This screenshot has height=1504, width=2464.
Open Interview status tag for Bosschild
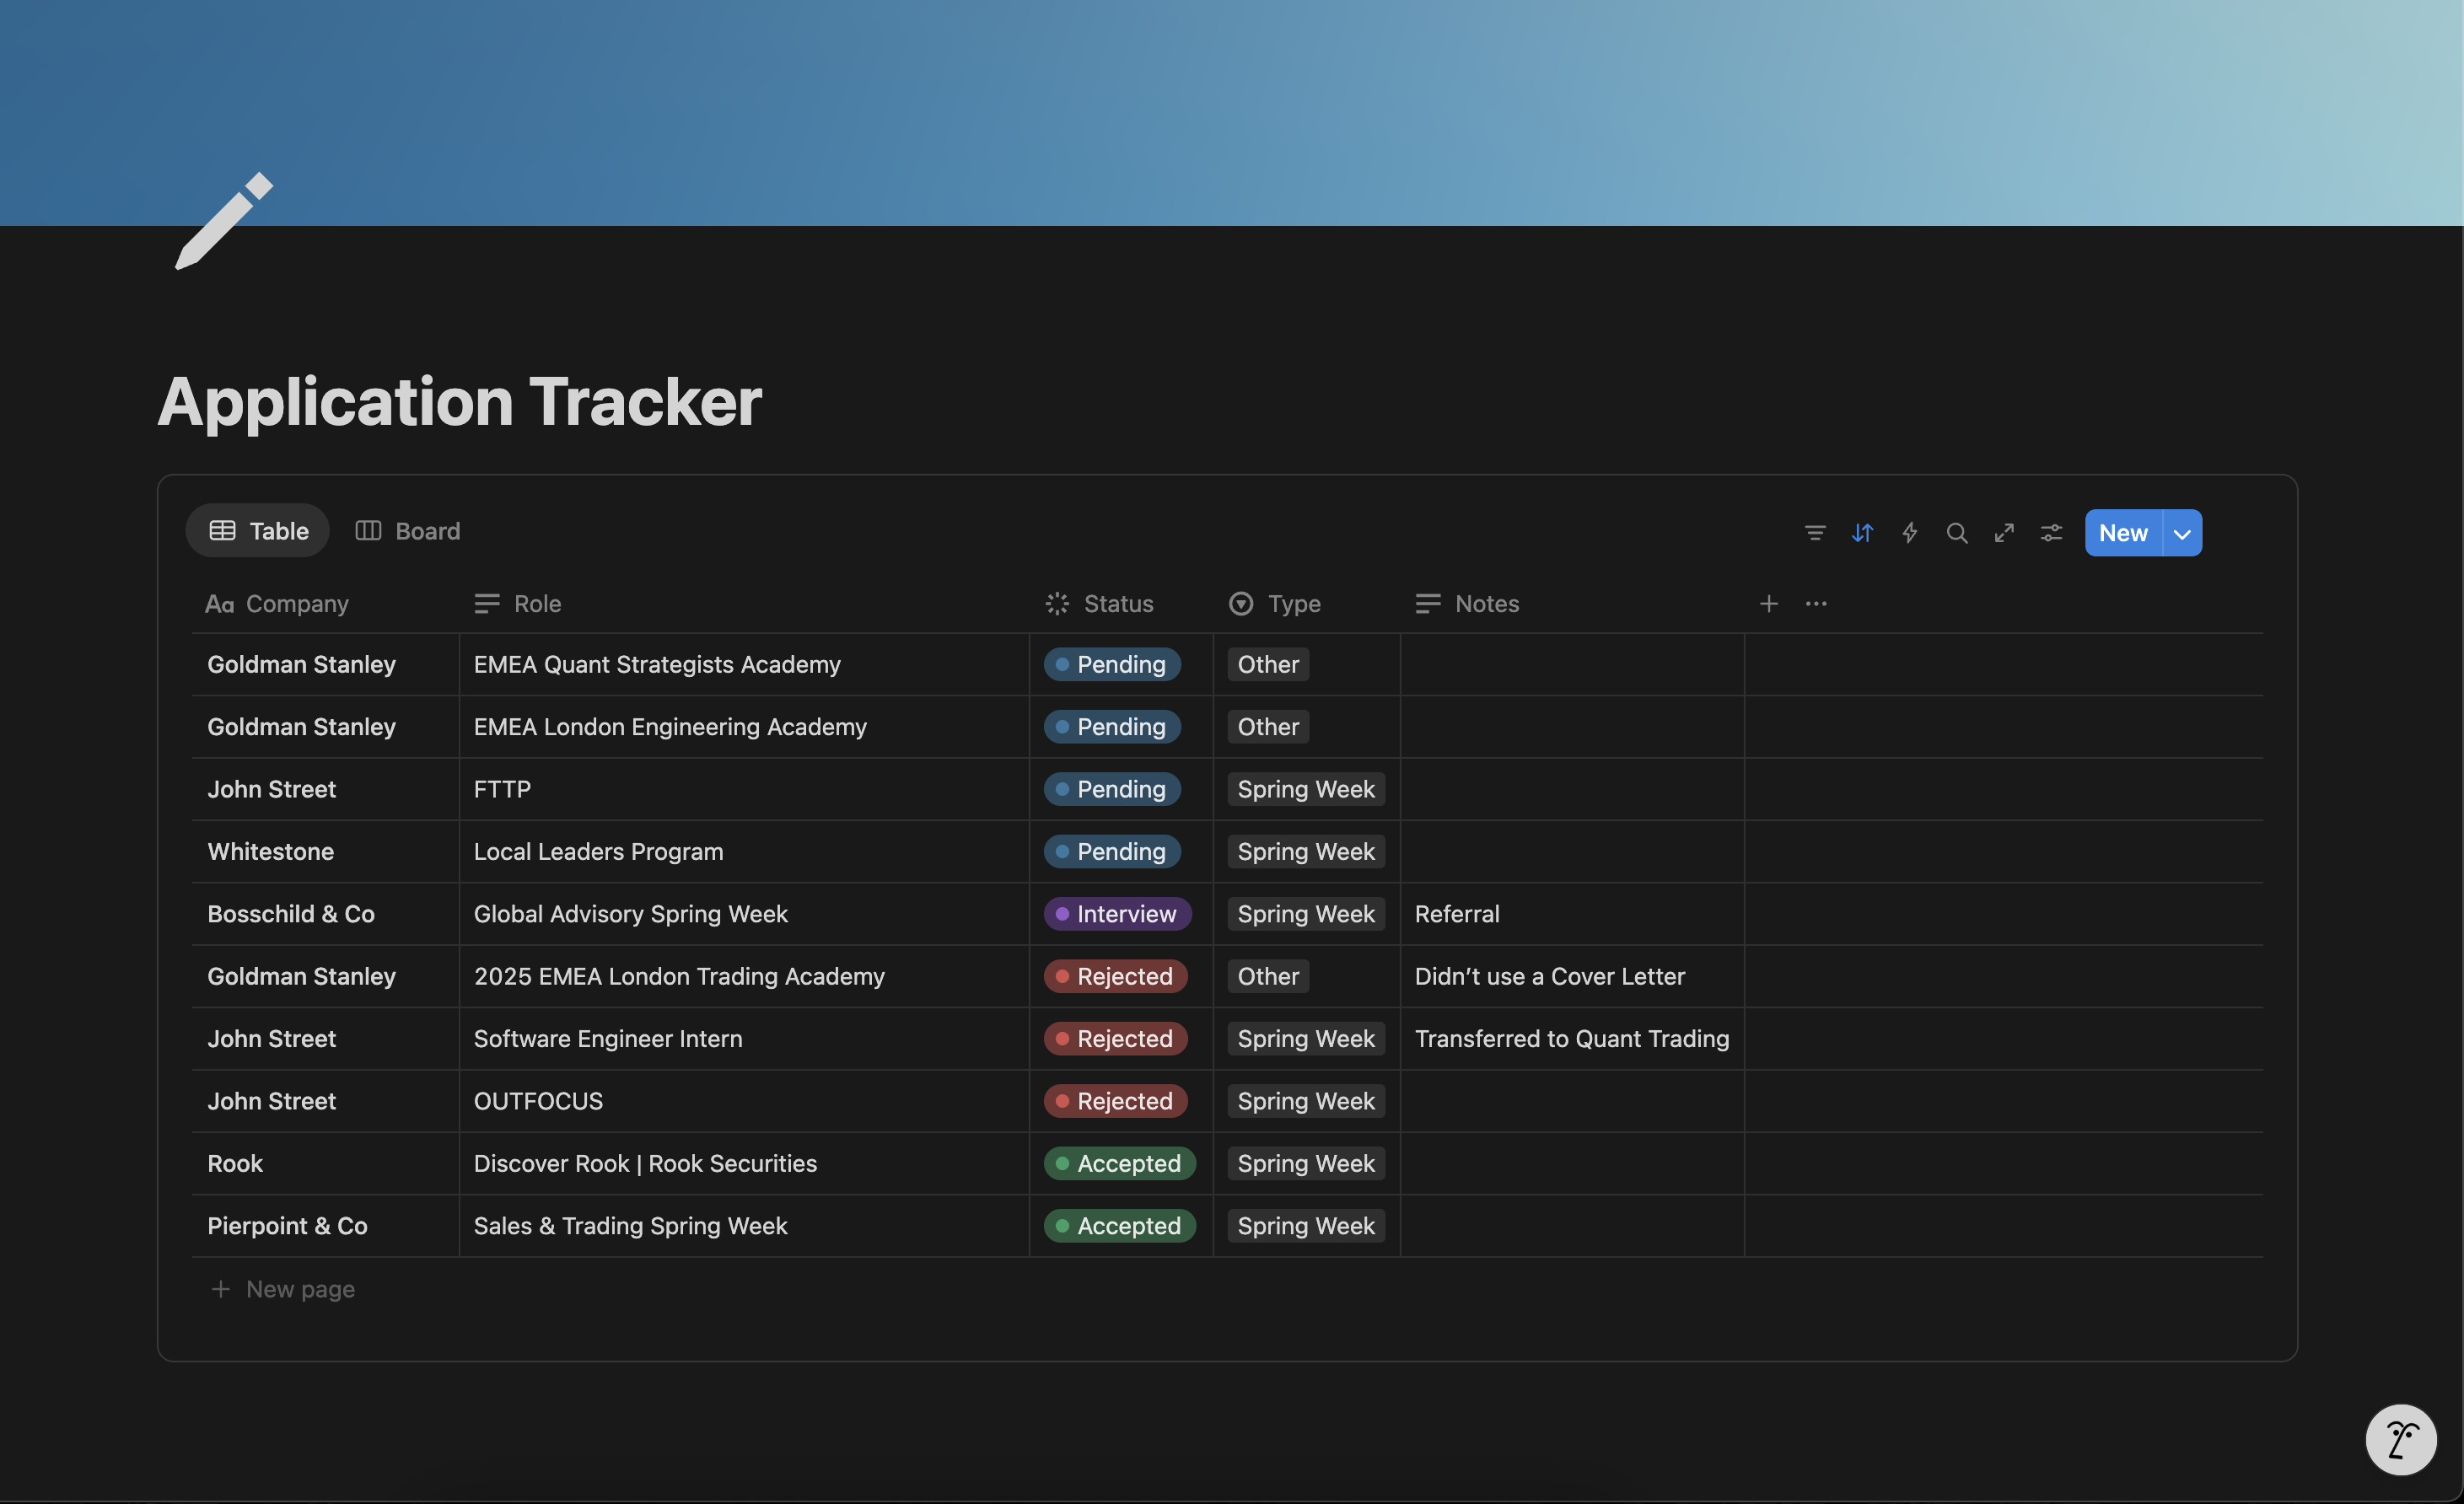[x=1117, y=914]
